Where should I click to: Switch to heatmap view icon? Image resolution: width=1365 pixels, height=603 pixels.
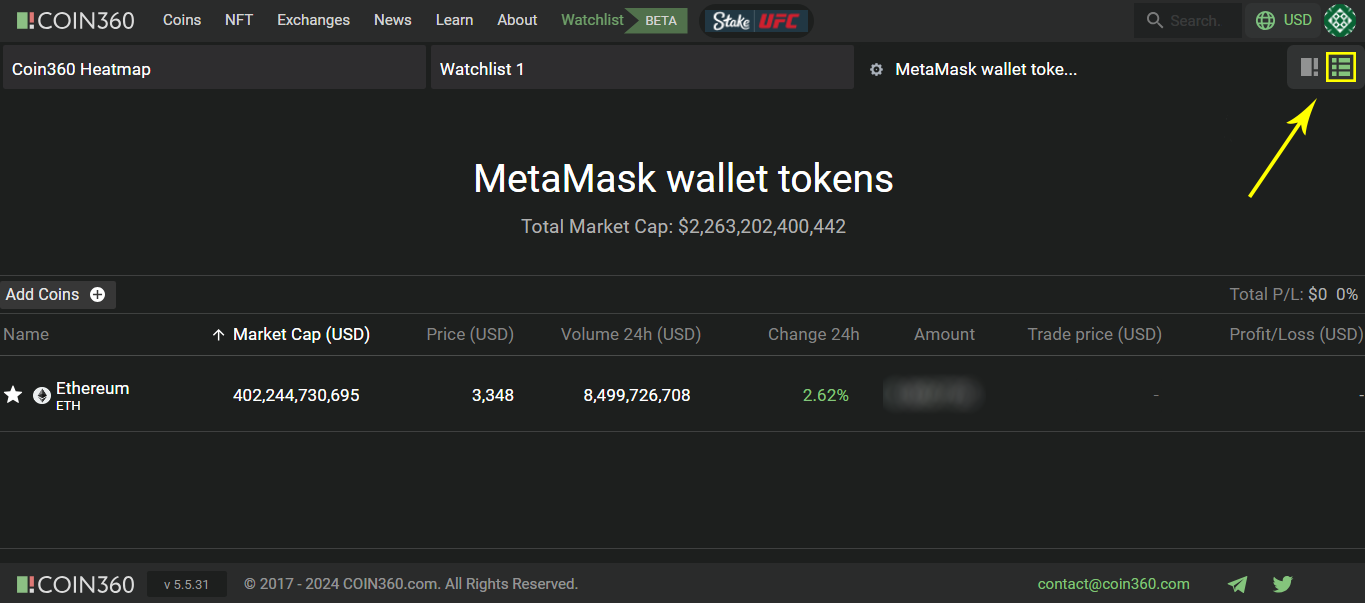tap(1309, 67)
